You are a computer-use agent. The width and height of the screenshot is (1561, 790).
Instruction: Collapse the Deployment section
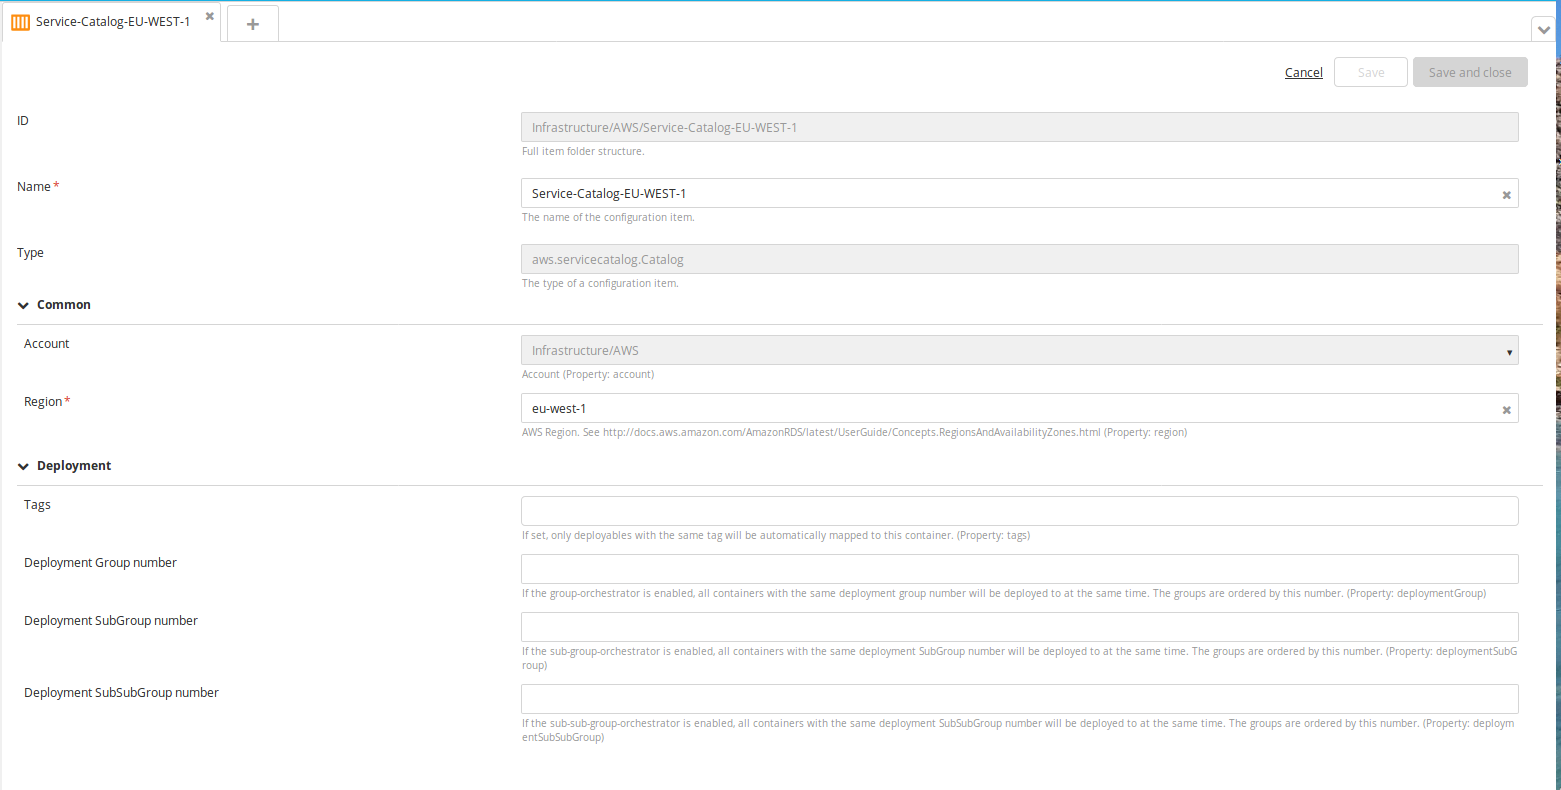click(23, 466)
